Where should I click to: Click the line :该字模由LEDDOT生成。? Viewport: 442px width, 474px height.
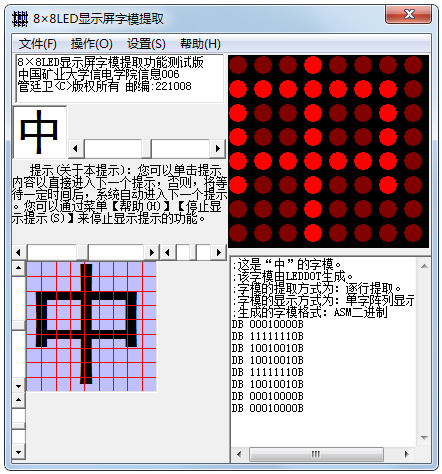[293, 277]
